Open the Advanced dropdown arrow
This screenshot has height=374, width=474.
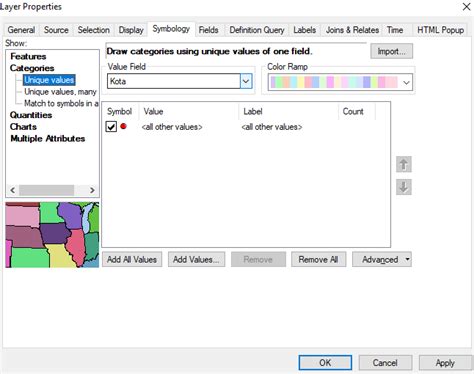tap(407, 259)
